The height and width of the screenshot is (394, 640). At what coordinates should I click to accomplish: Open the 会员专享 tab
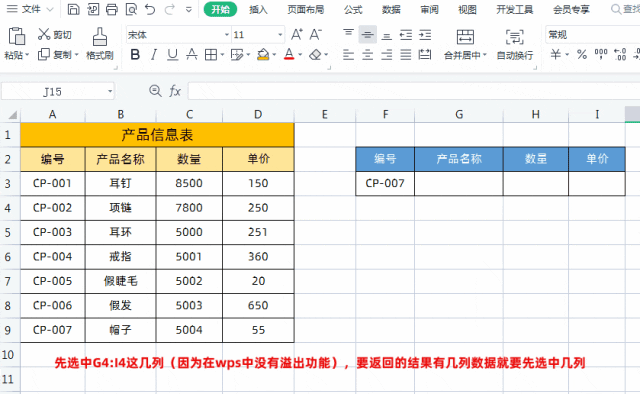coord(571,9)
